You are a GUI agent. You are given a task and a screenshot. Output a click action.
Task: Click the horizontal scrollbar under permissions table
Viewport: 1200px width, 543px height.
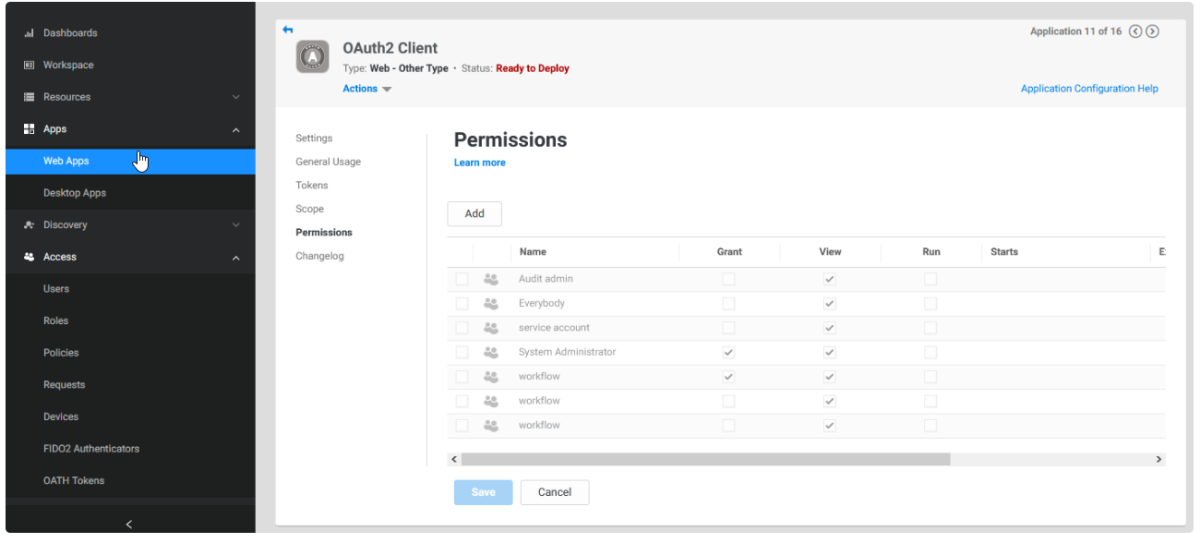tap(704, 459)
